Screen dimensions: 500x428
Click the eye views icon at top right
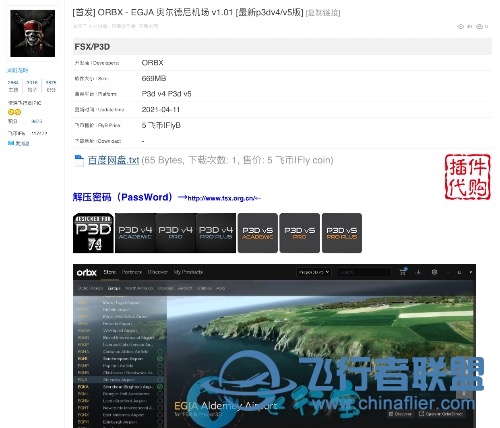pyautogui.click(x=460, y=26)
